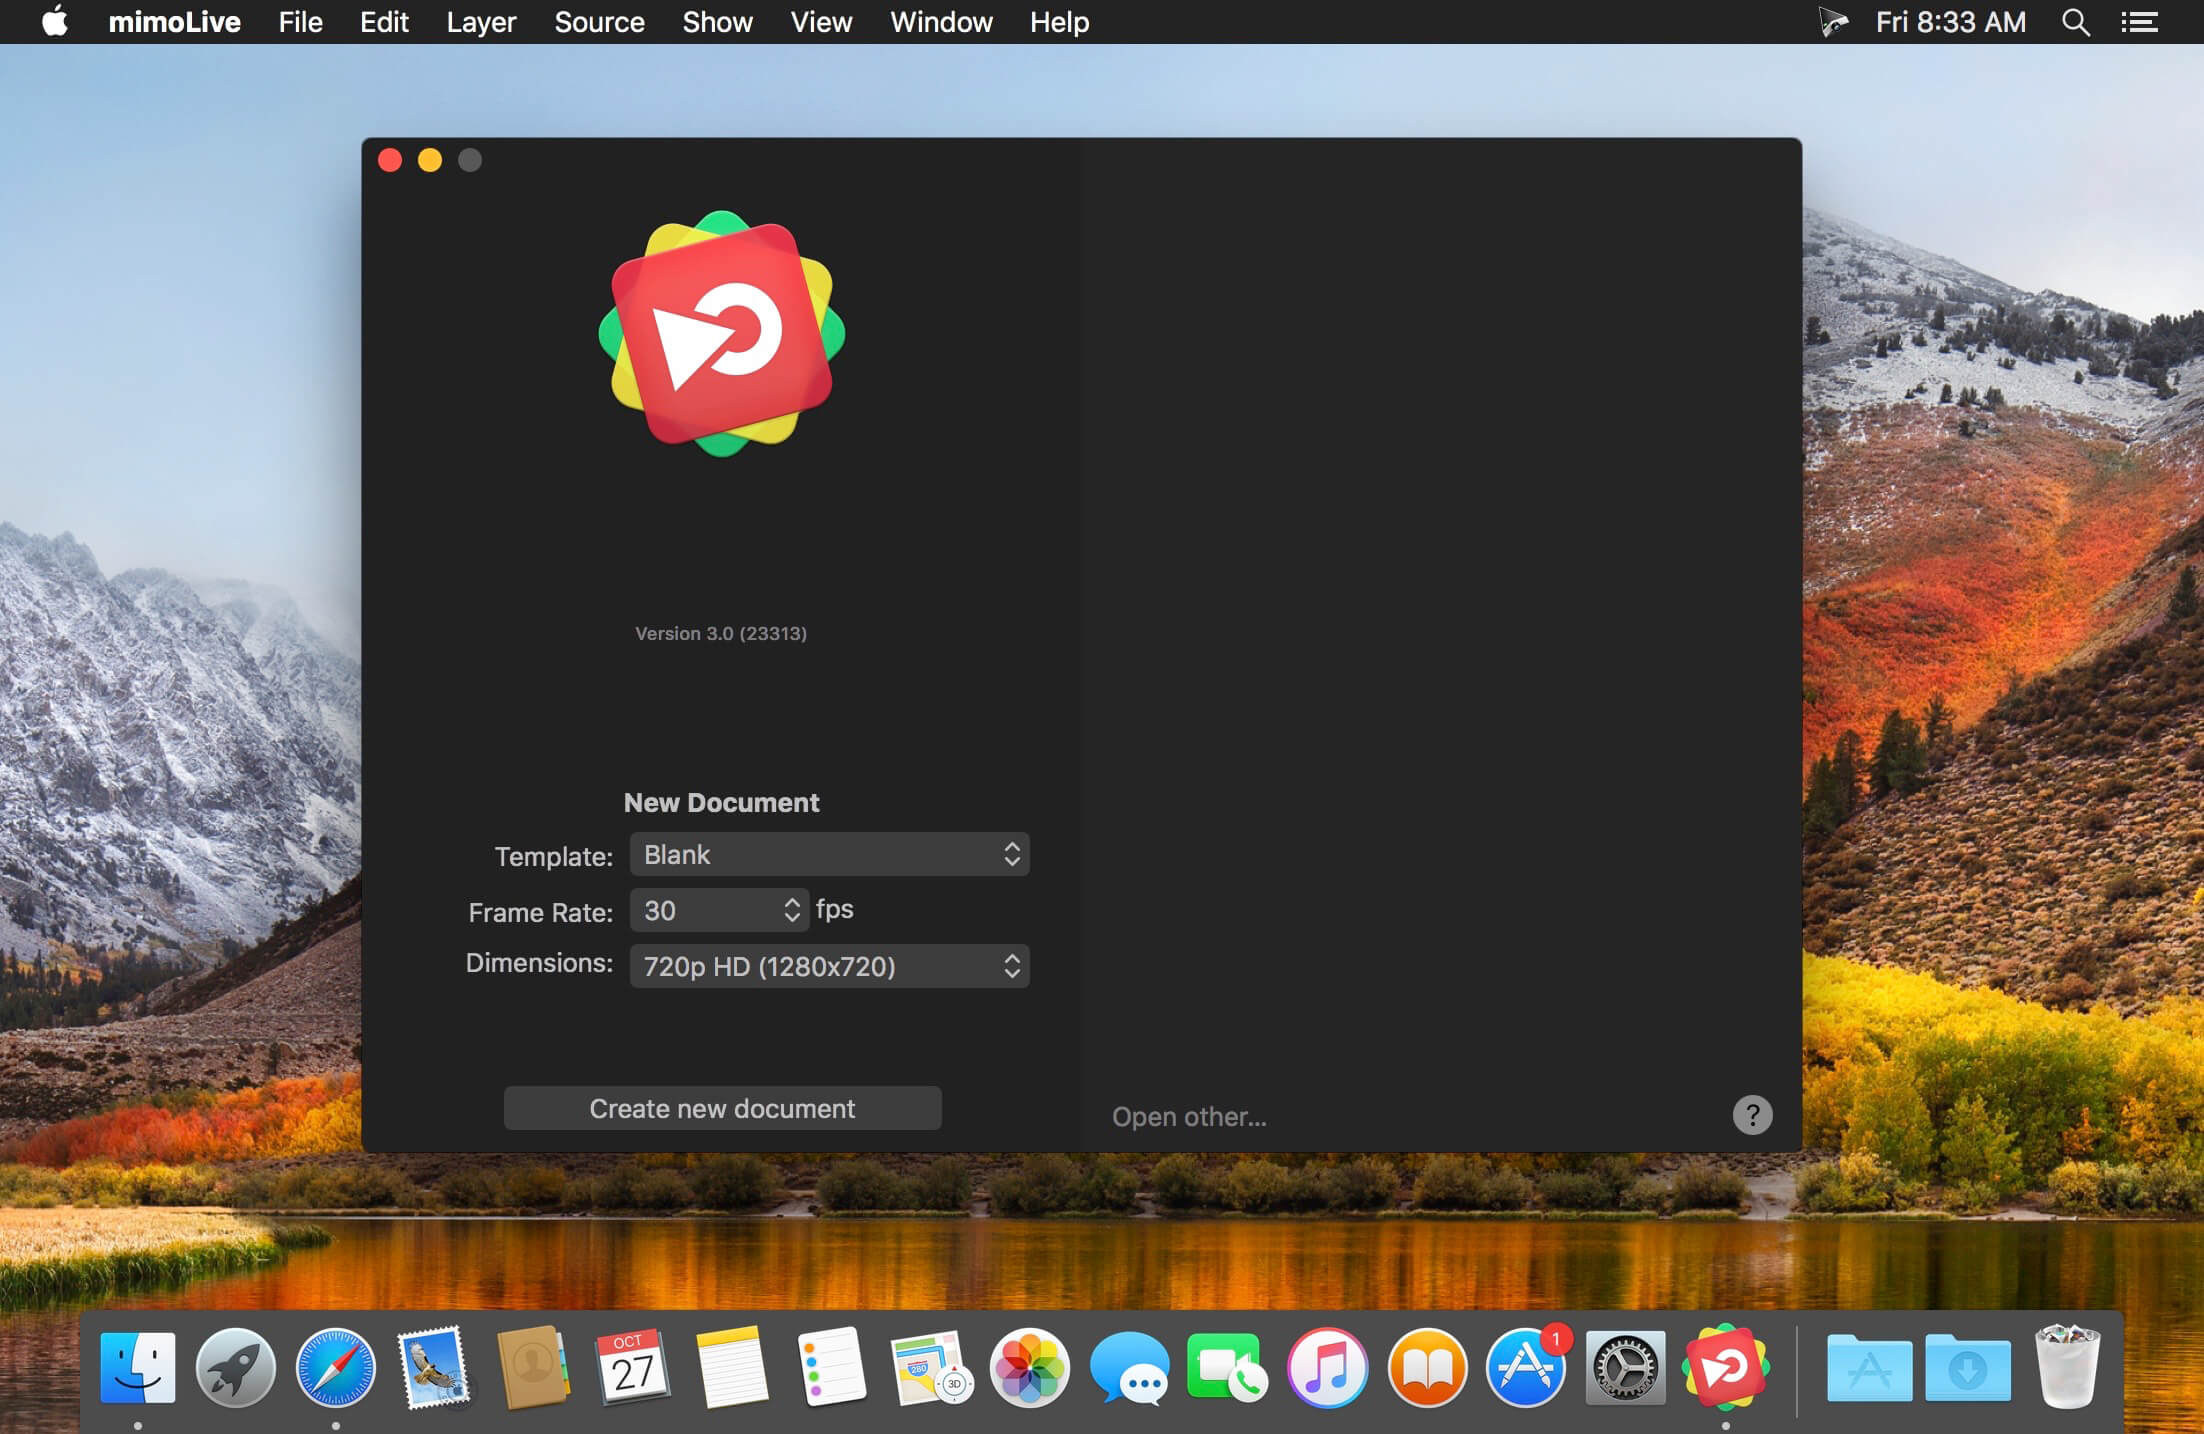Open Launchpad from the Dock
This screenshot has width=2204, height=1434.
point(236,1367)
